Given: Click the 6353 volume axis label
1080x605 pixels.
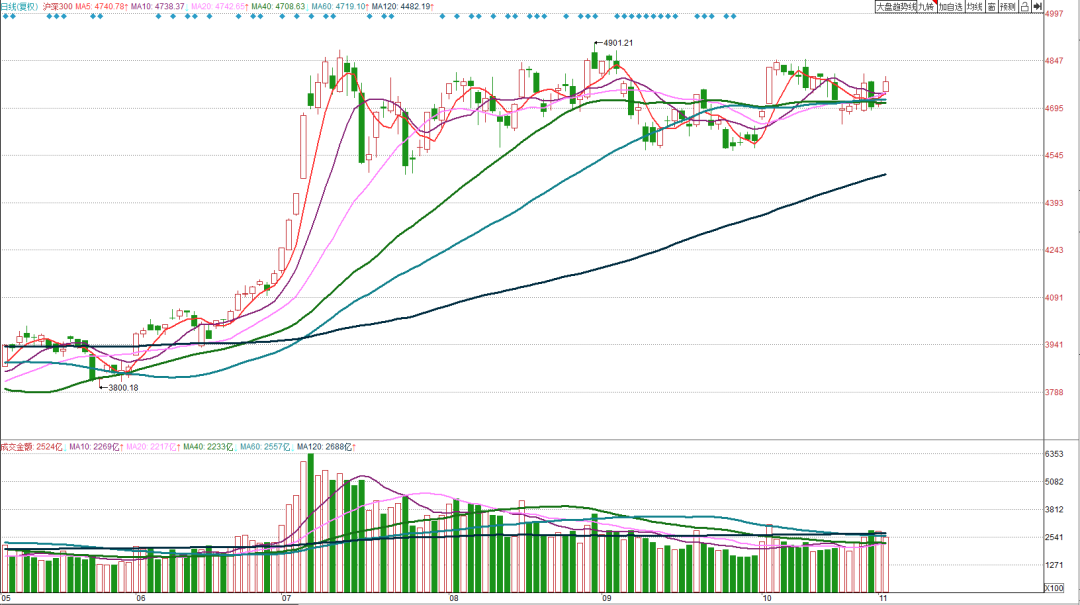Looking at the screenshot, I should (1054, 454).
